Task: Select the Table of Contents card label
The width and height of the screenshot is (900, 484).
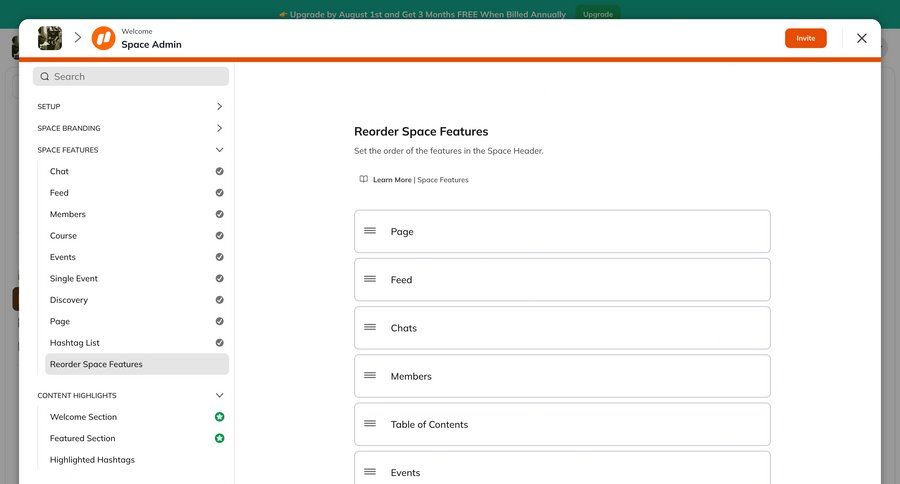Action: [x=429, y=424]
